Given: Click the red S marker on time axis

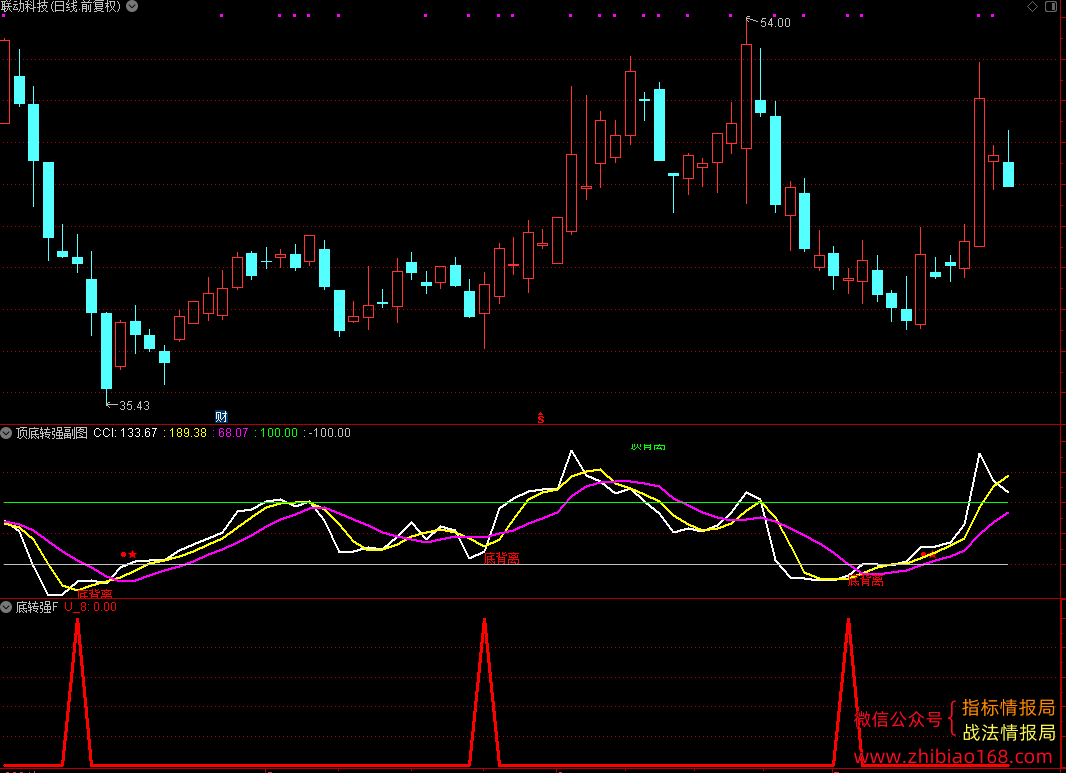Looking at the screenshot, I should [540, 418].
